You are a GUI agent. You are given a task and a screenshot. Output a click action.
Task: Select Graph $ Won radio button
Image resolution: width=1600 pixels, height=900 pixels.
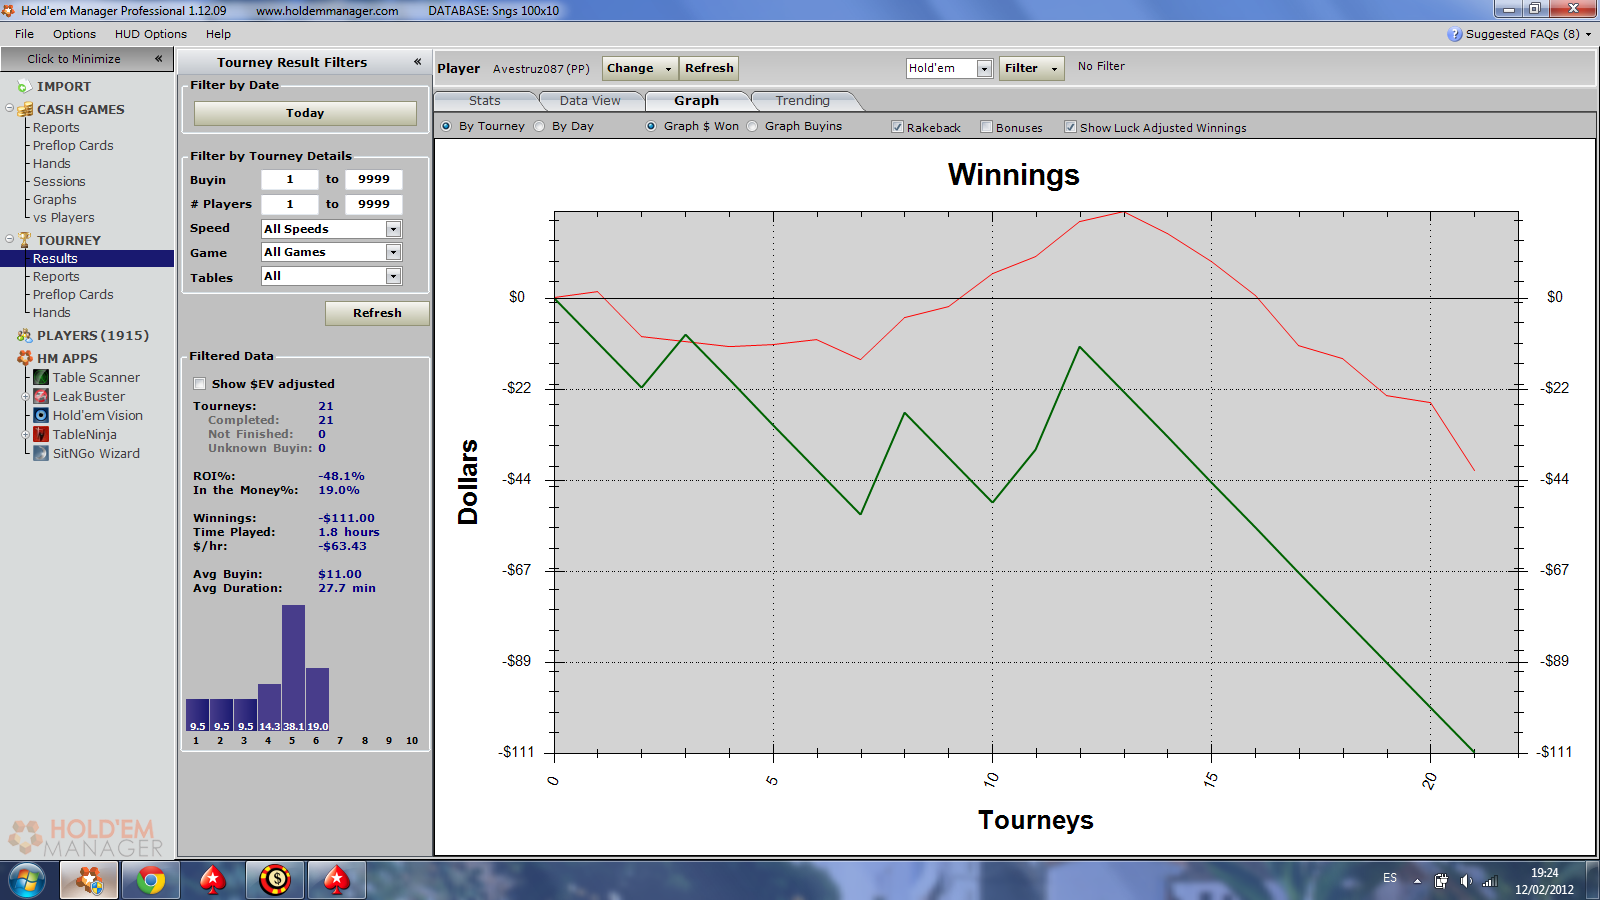coord(651,126)
